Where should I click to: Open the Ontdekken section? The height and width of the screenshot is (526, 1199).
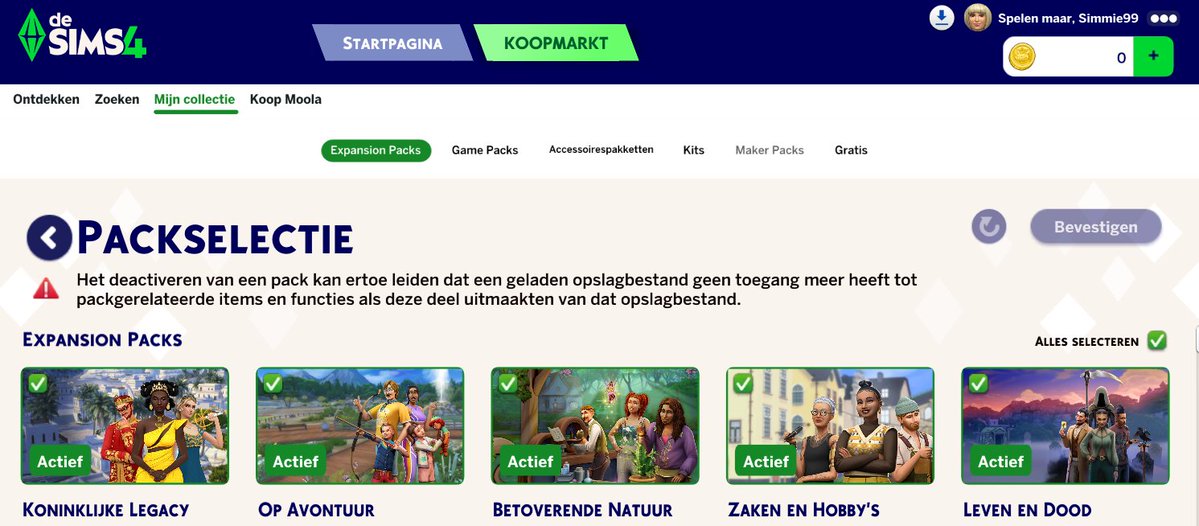coord(46,99)
